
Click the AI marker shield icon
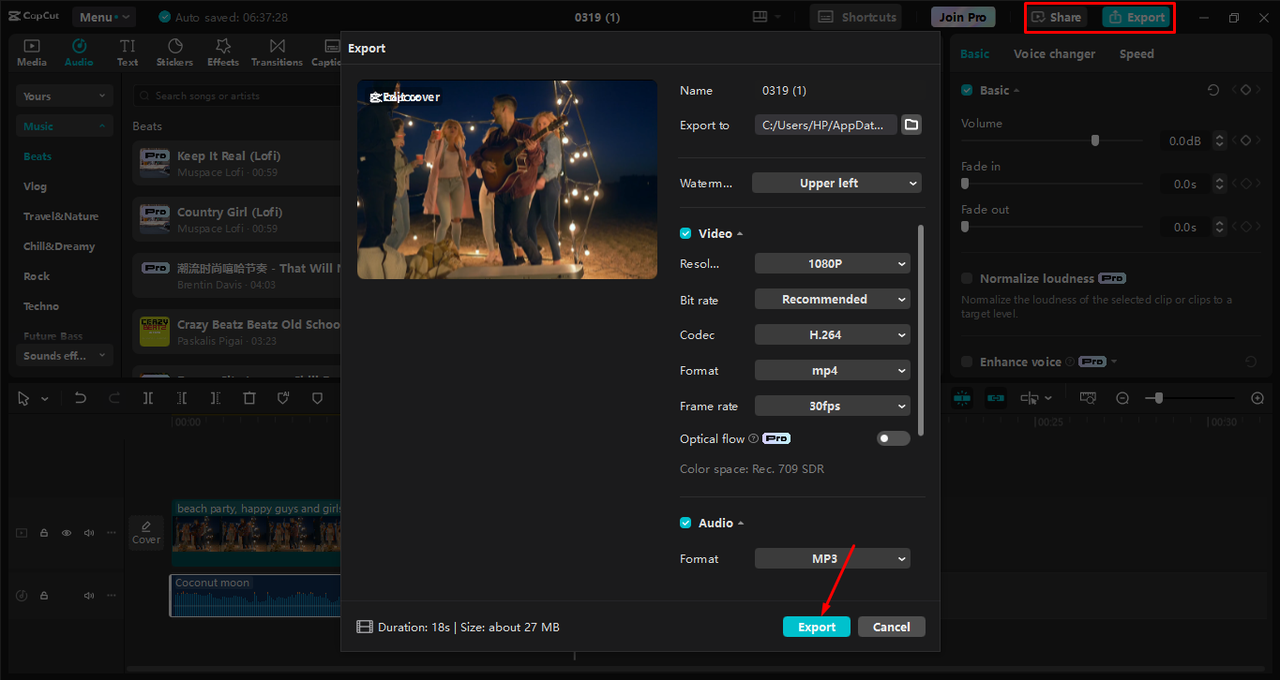point(284,398)
